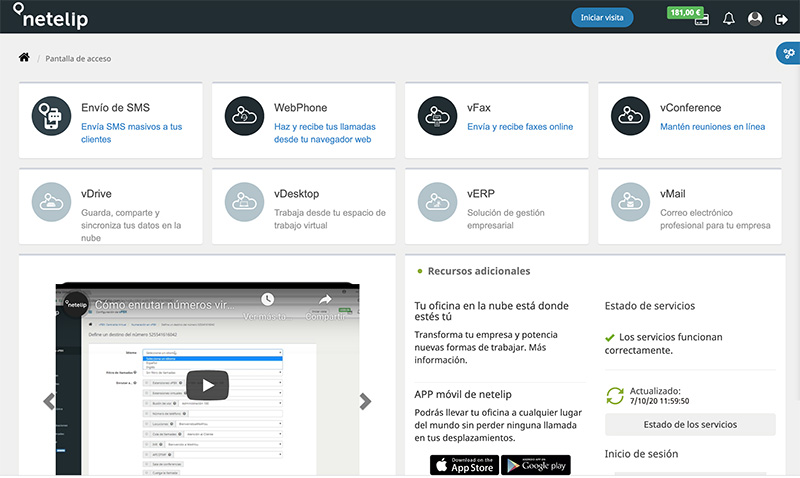Click the vDrive title

pos(96,194)
